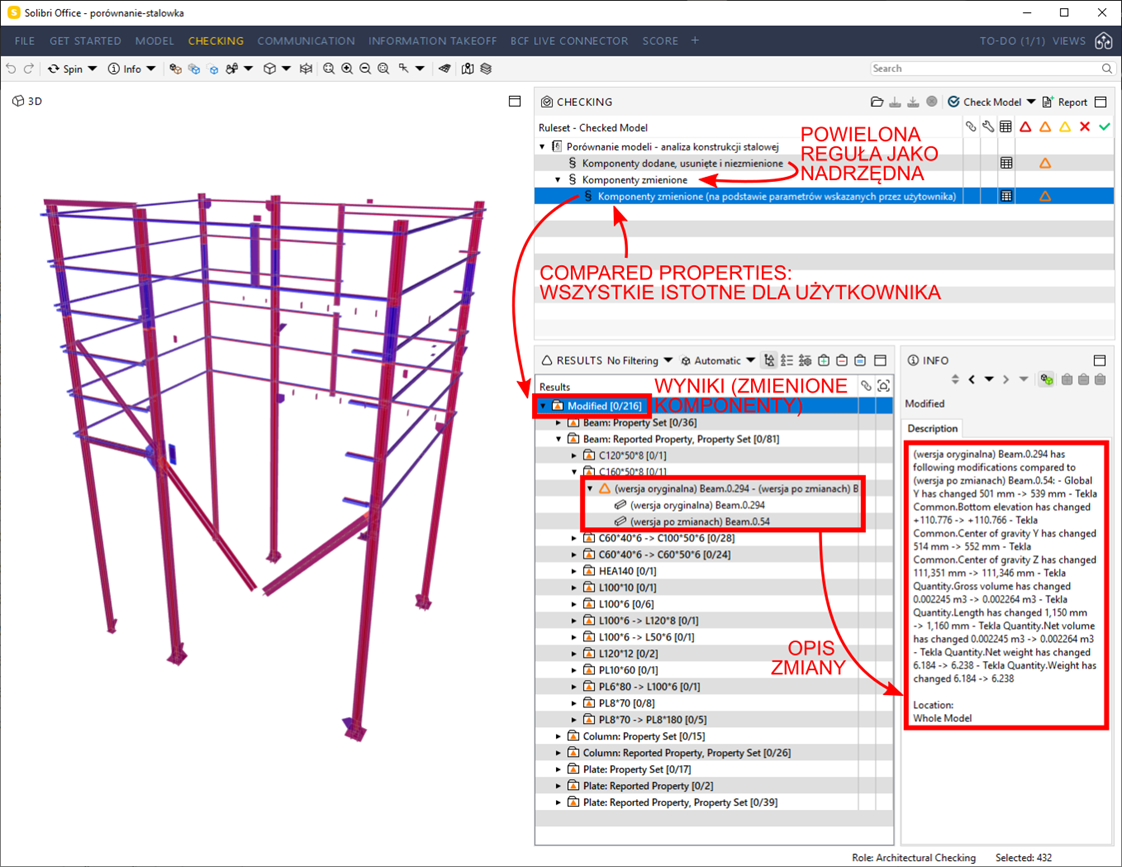Click Check Model button
The height and width of the screenshot is (867, 1122).
tap(985, 102)
